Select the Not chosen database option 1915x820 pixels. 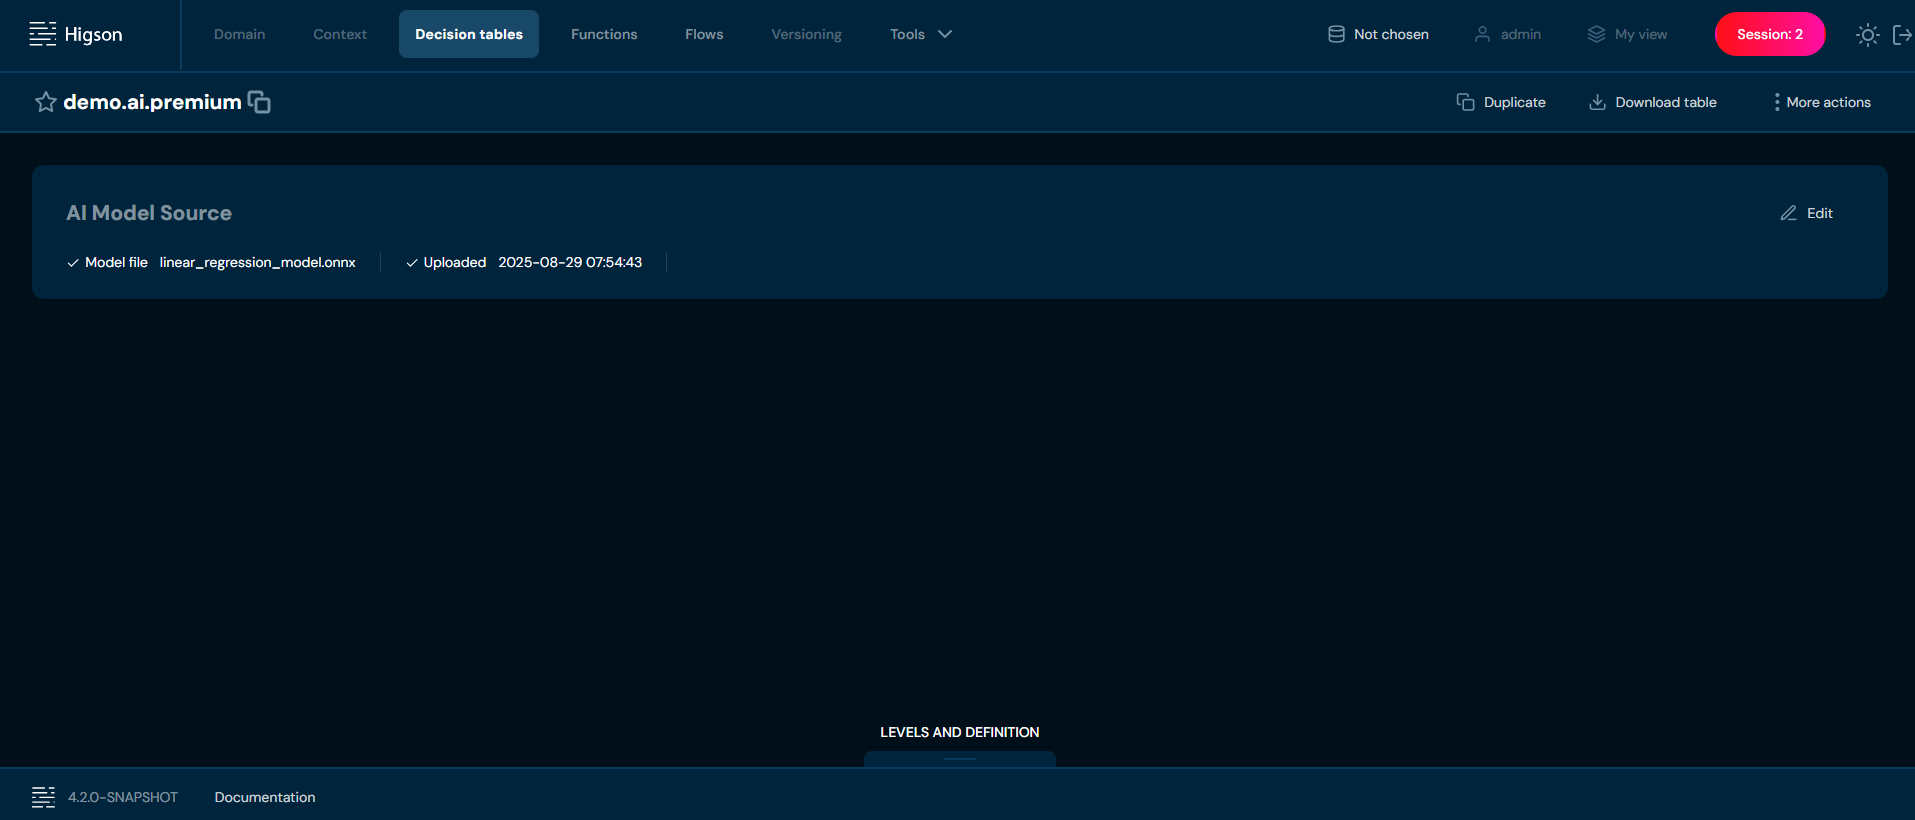point(1378,34)
